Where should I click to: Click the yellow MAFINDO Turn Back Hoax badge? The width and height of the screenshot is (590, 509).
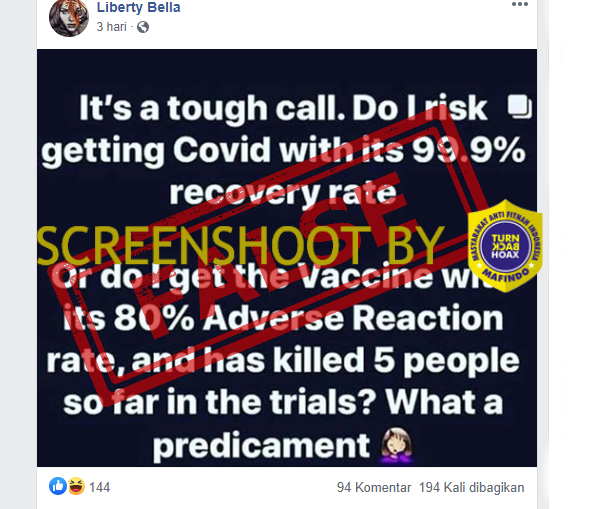(x=505, y=246)
